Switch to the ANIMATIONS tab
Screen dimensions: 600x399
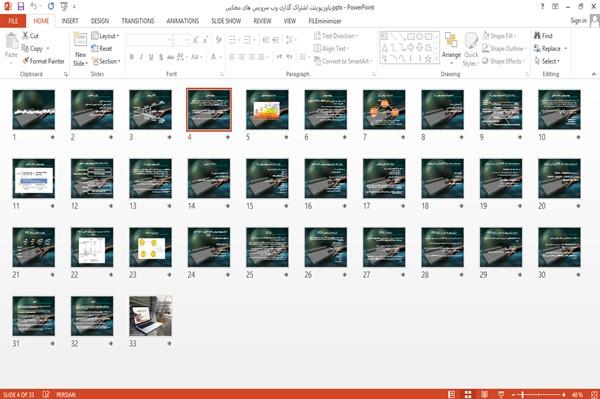click(x=183, y=21)
